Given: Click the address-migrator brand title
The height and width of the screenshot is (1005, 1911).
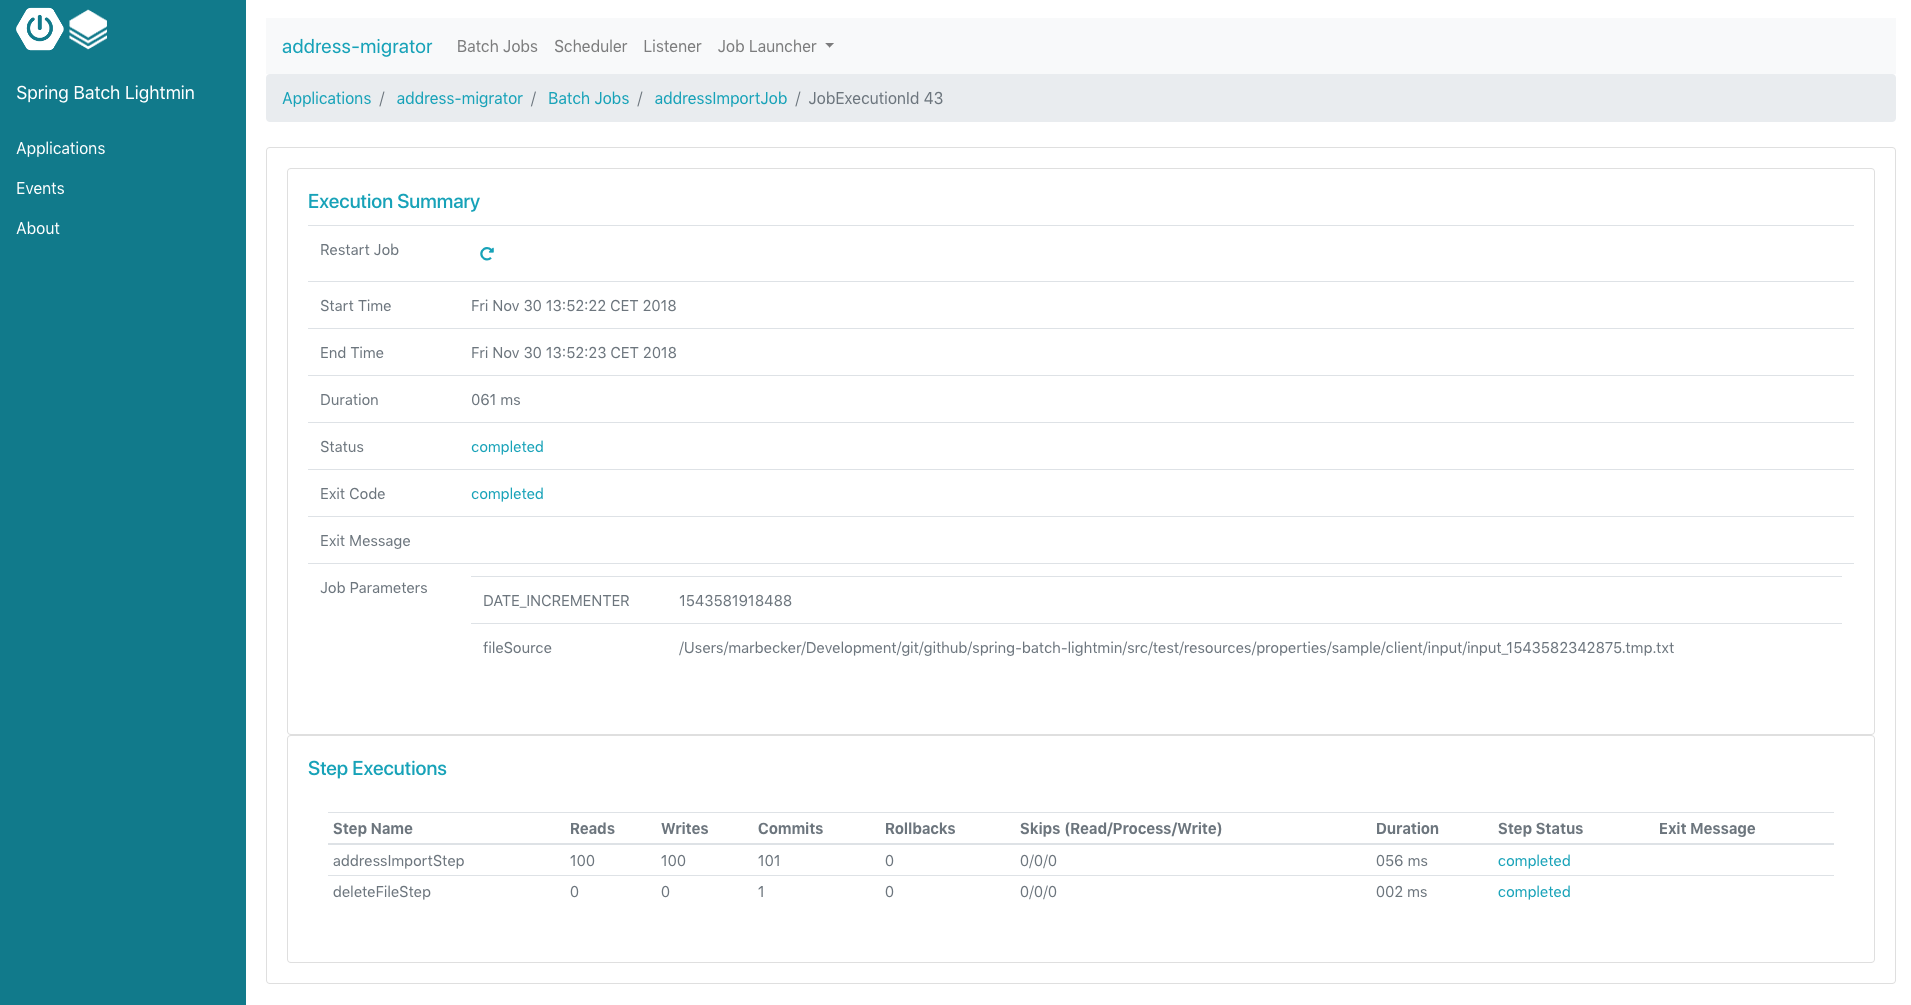Looking at the screenshot, I should point(357,46).
